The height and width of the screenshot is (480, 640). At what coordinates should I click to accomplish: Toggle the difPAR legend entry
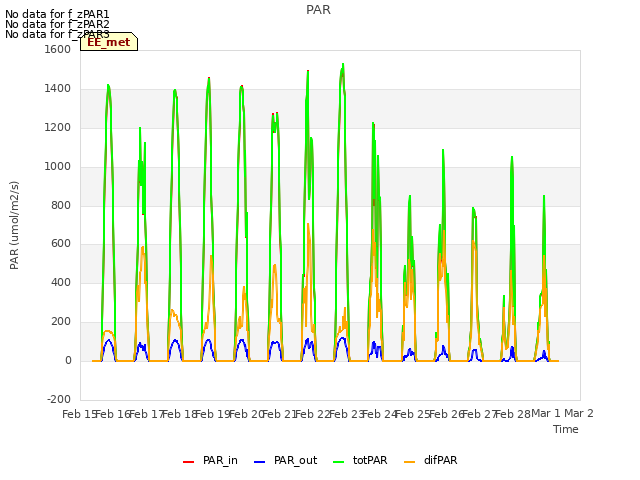click(430, 460)
